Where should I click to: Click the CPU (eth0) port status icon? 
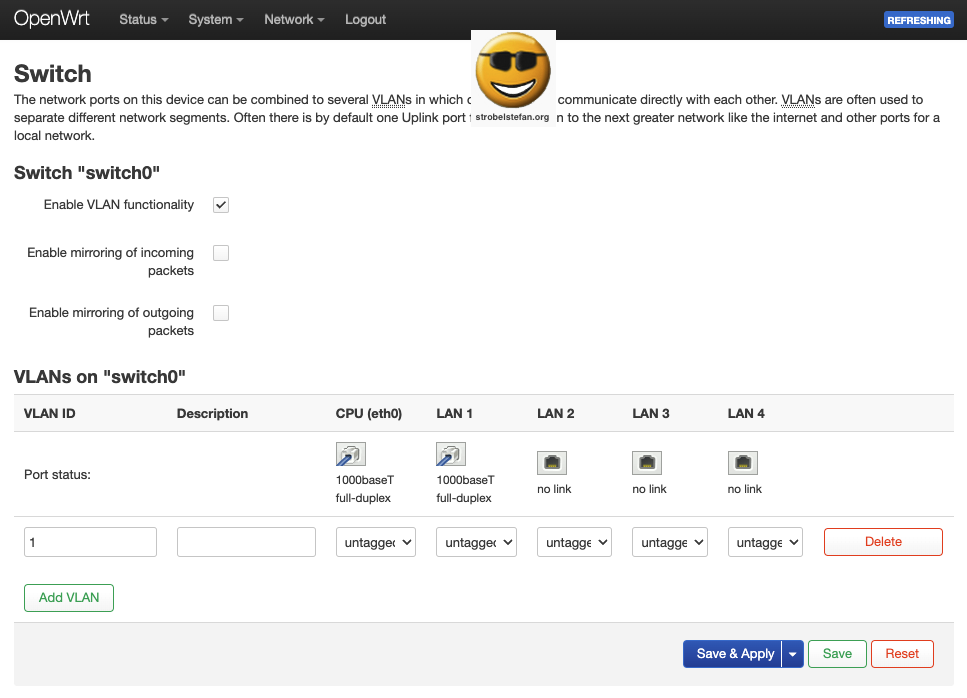(x=351, y=456)
